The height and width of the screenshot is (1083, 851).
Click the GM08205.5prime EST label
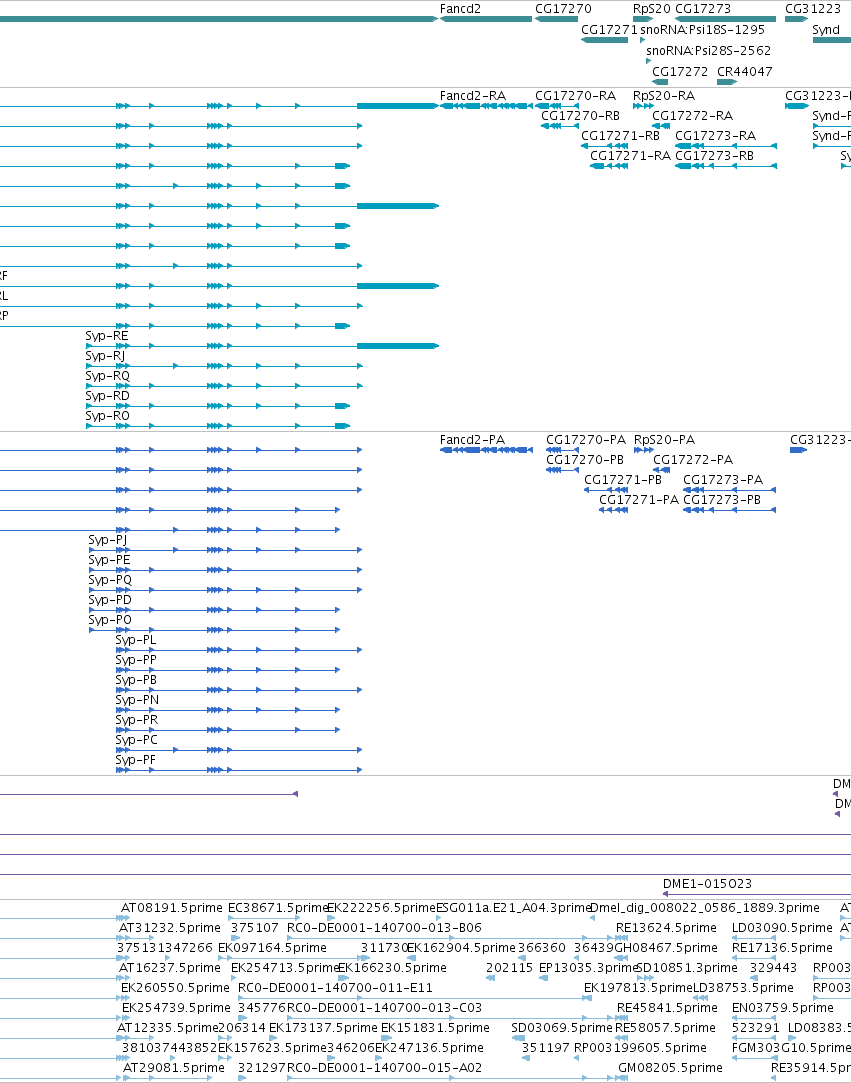click(x=670, y=1068)
